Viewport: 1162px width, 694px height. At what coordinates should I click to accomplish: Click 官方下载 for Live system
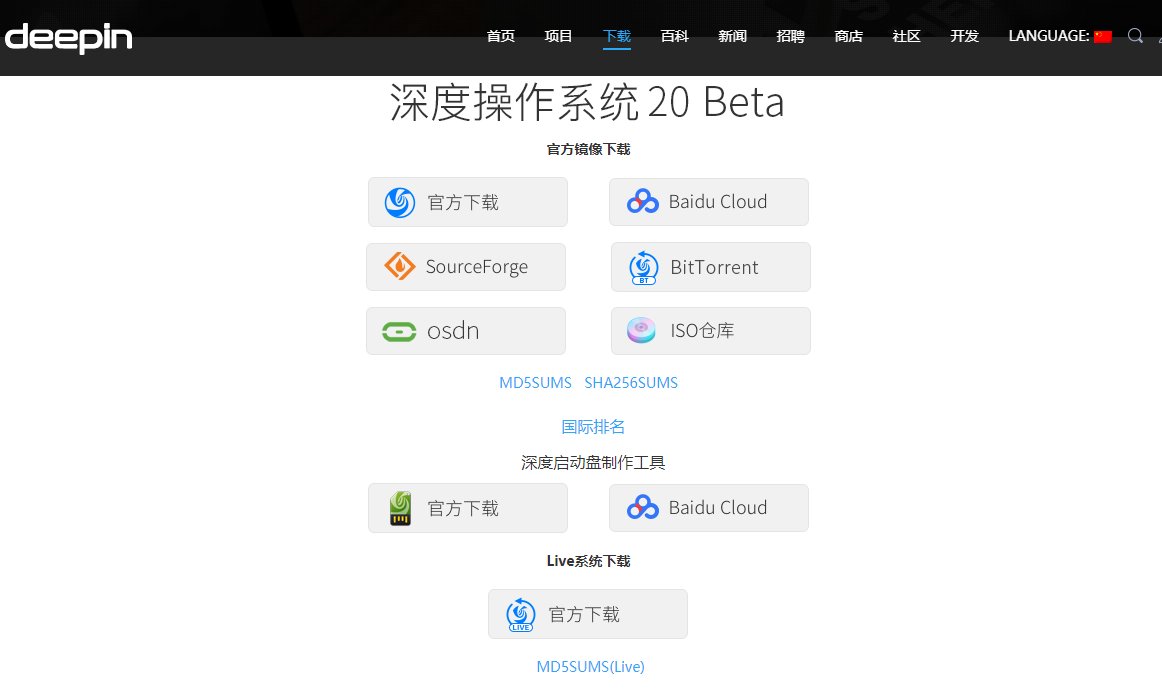pos(588,614)
